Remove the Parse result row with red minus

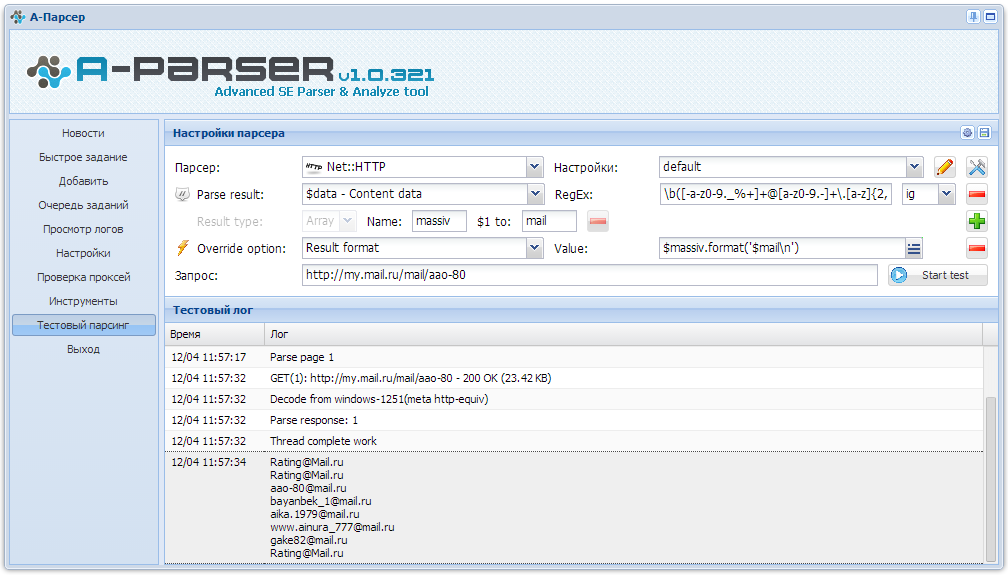pos(977,194)
